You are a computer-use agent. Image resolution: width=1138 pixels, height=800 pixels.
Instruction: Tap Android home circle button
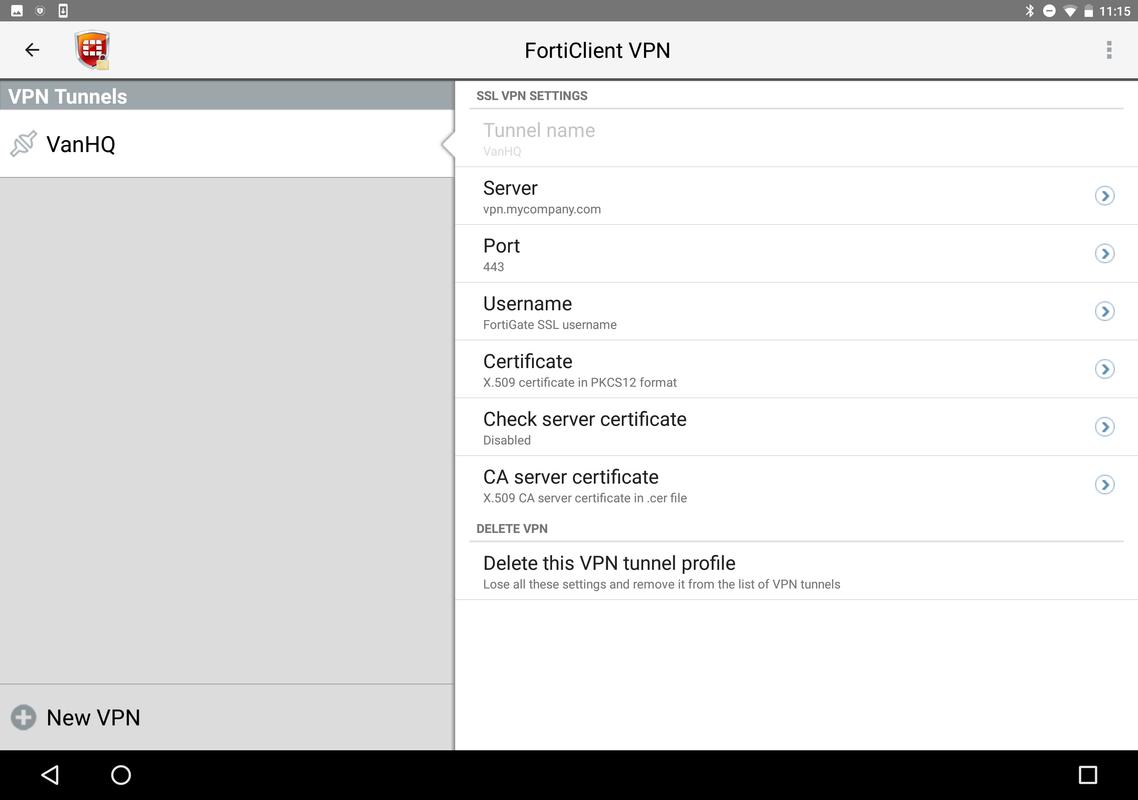121,775
